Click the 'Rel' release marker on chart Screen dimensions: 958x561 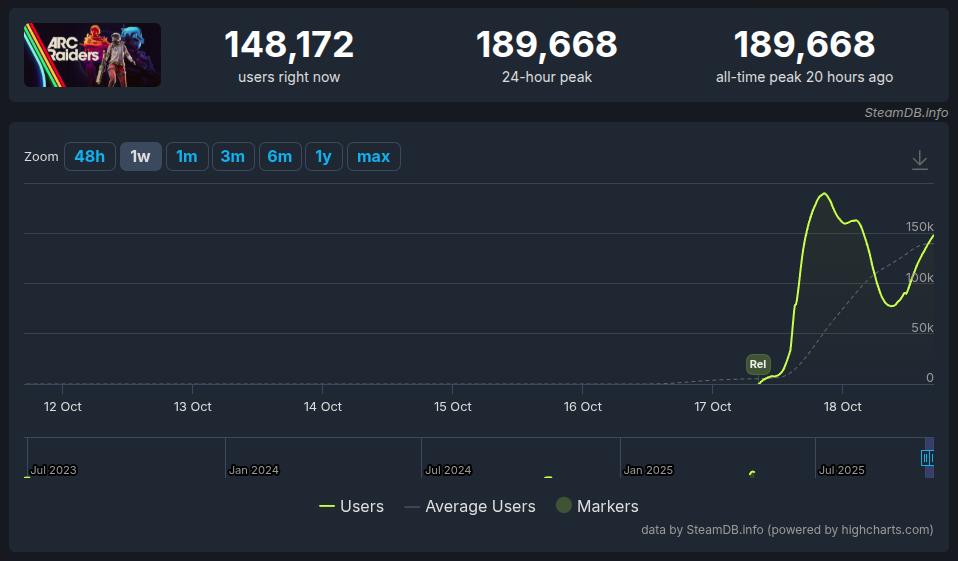click(x=758, y=364)
